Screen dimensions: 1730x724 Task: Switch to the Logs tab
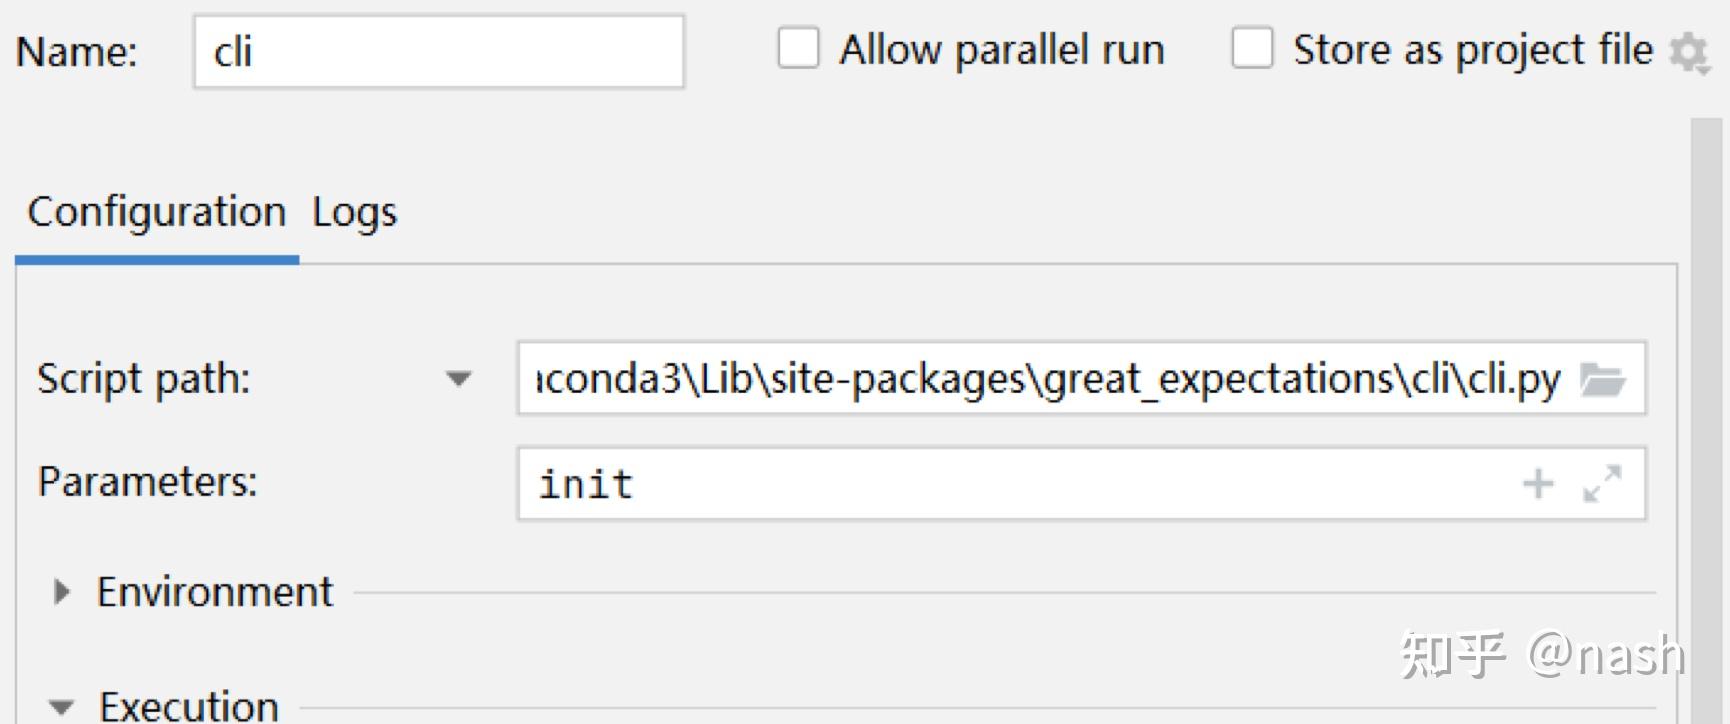(354, 213)
